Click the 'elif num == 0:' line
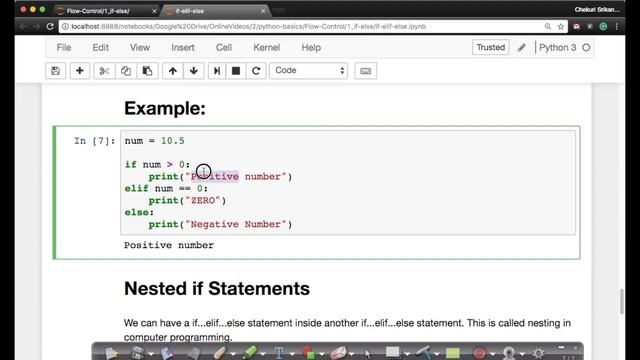The width and height of the screenshot is (640, 360). (x=166, y=189)
